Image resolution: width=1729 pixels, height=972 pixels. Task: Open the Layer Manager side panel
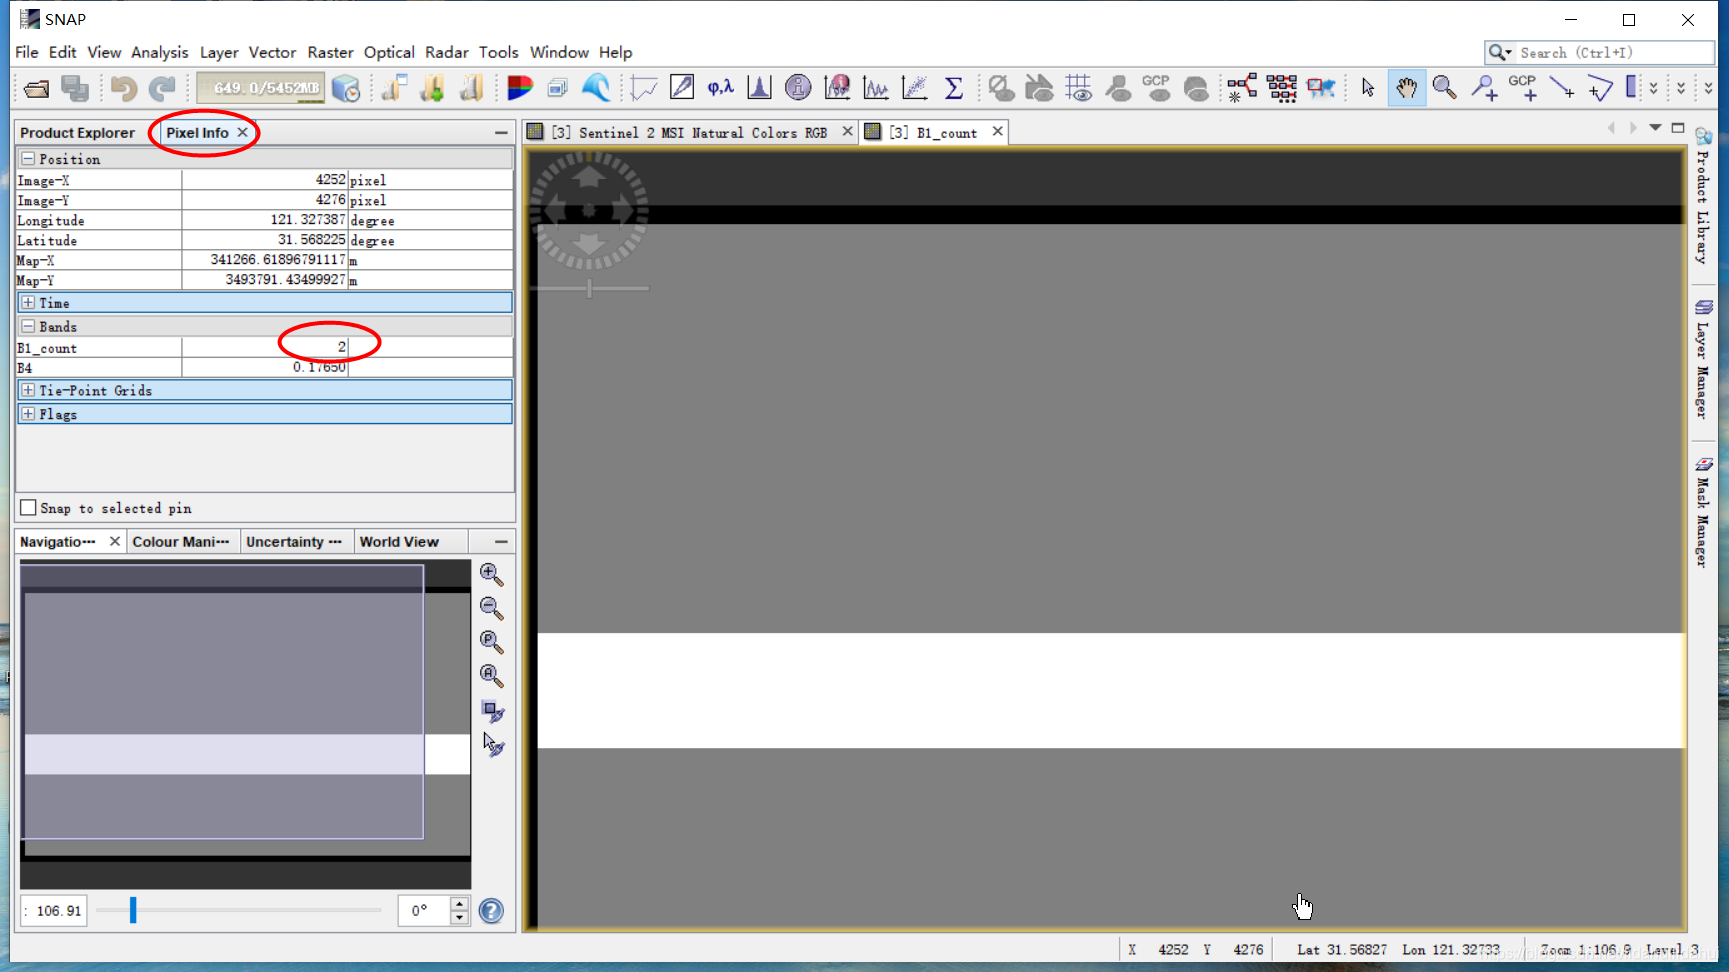[1703, 359]
